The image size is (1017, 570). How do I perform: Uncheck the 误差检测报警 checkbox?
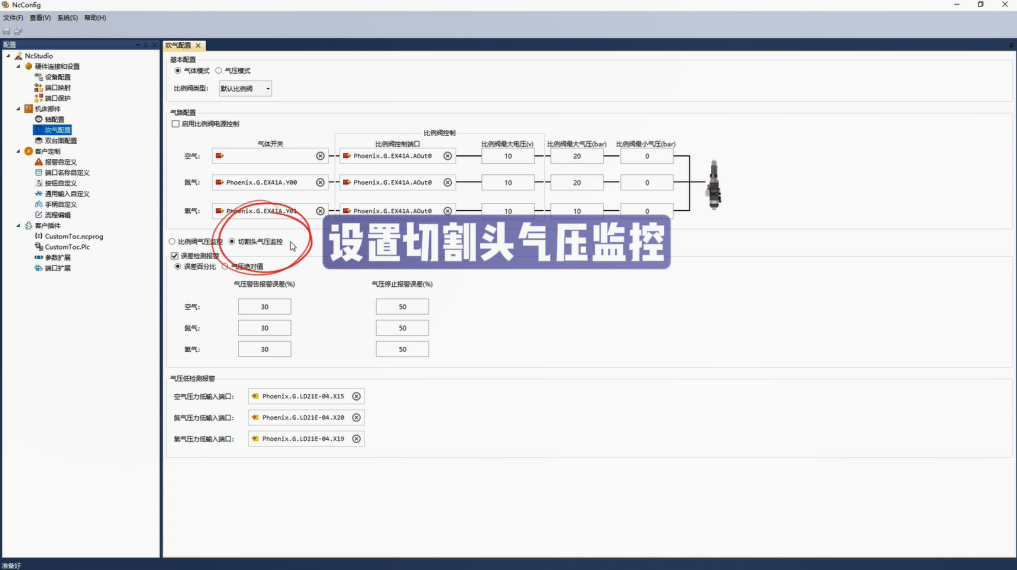tap(176, 256)
